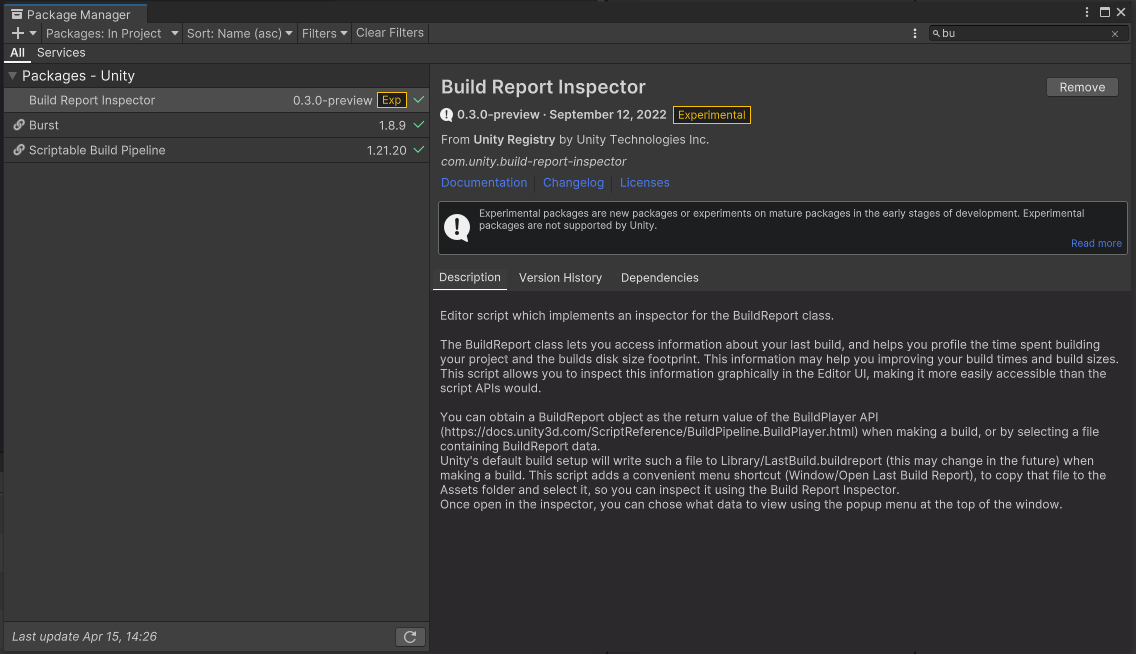The width and height of the screenshot is (1136, 654).
Task: Click the link icon beside Scriptable Build Pipeline
Action: click(x=19, y=150)
